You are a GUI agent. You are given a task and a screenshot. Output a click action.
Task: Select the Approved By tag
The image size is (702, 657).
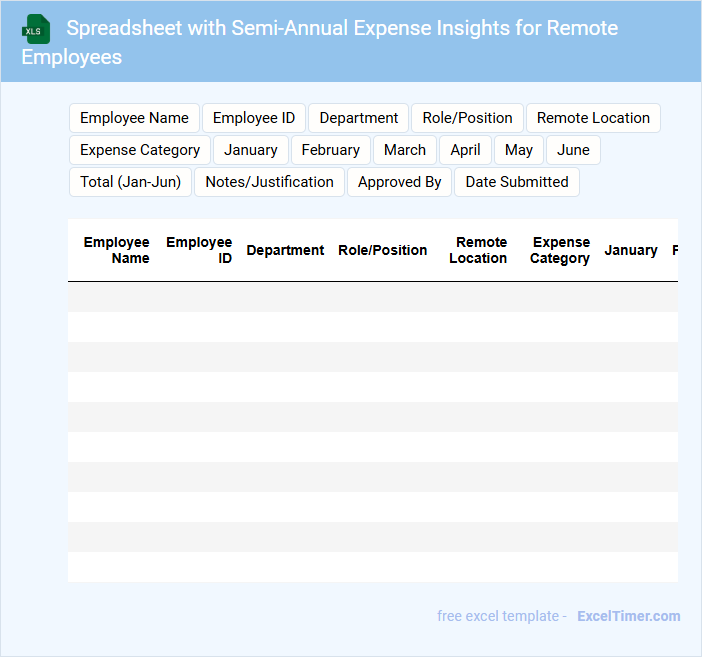point(399,182)
